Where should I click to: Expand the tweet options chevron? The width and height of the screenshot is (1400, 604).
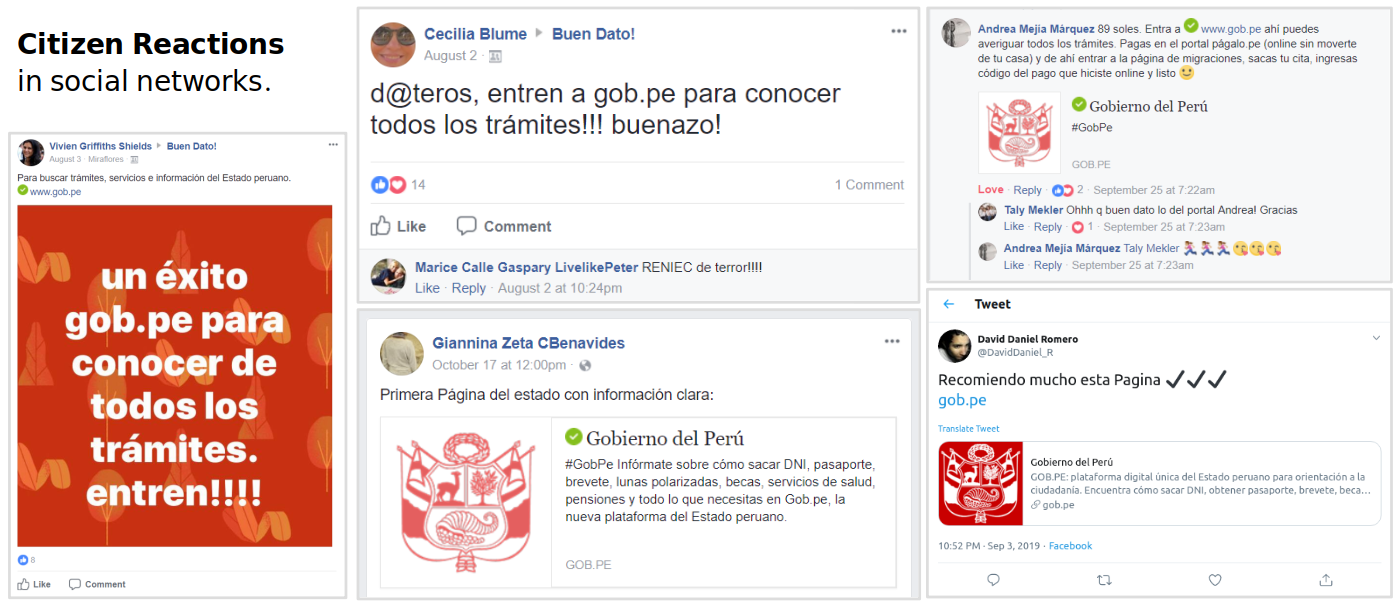click(1376, 338)
